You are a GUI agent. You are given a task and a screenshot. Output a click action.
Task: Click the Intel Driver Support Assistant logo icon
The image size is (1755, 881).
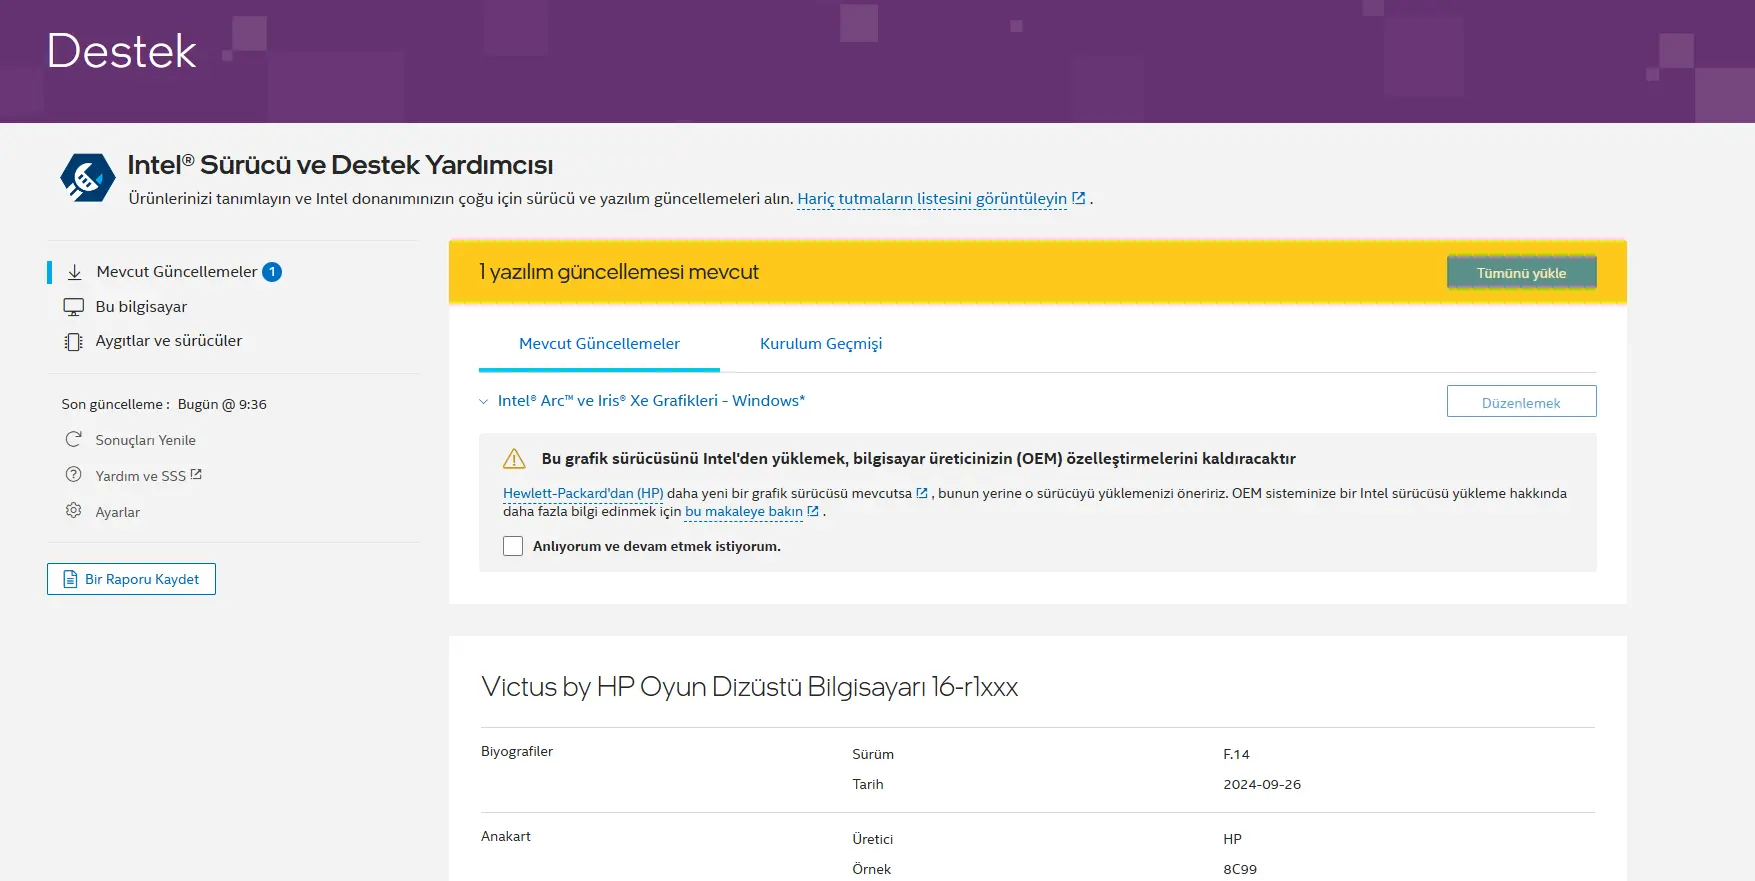87,178
